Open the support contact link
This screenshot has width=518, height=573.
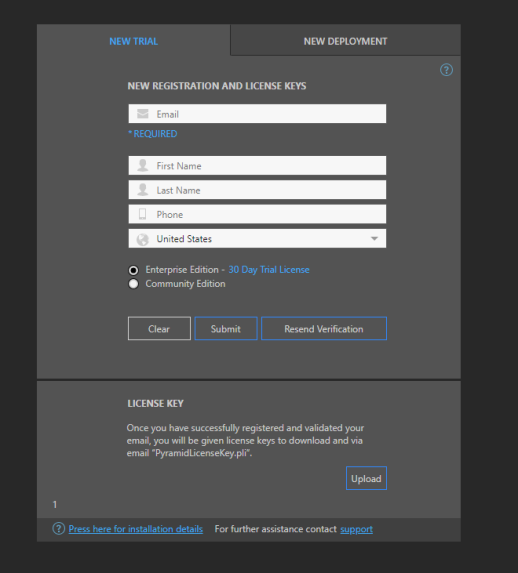(356, 529)
